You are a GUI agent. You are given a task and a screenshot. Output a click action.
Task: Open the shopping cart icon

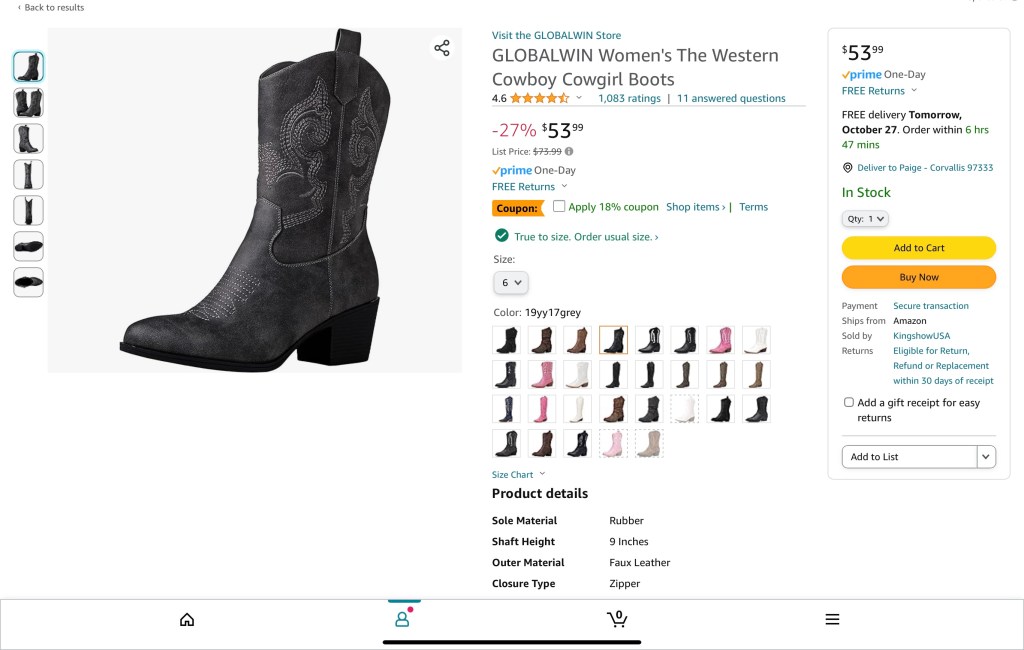pos(617,619)
